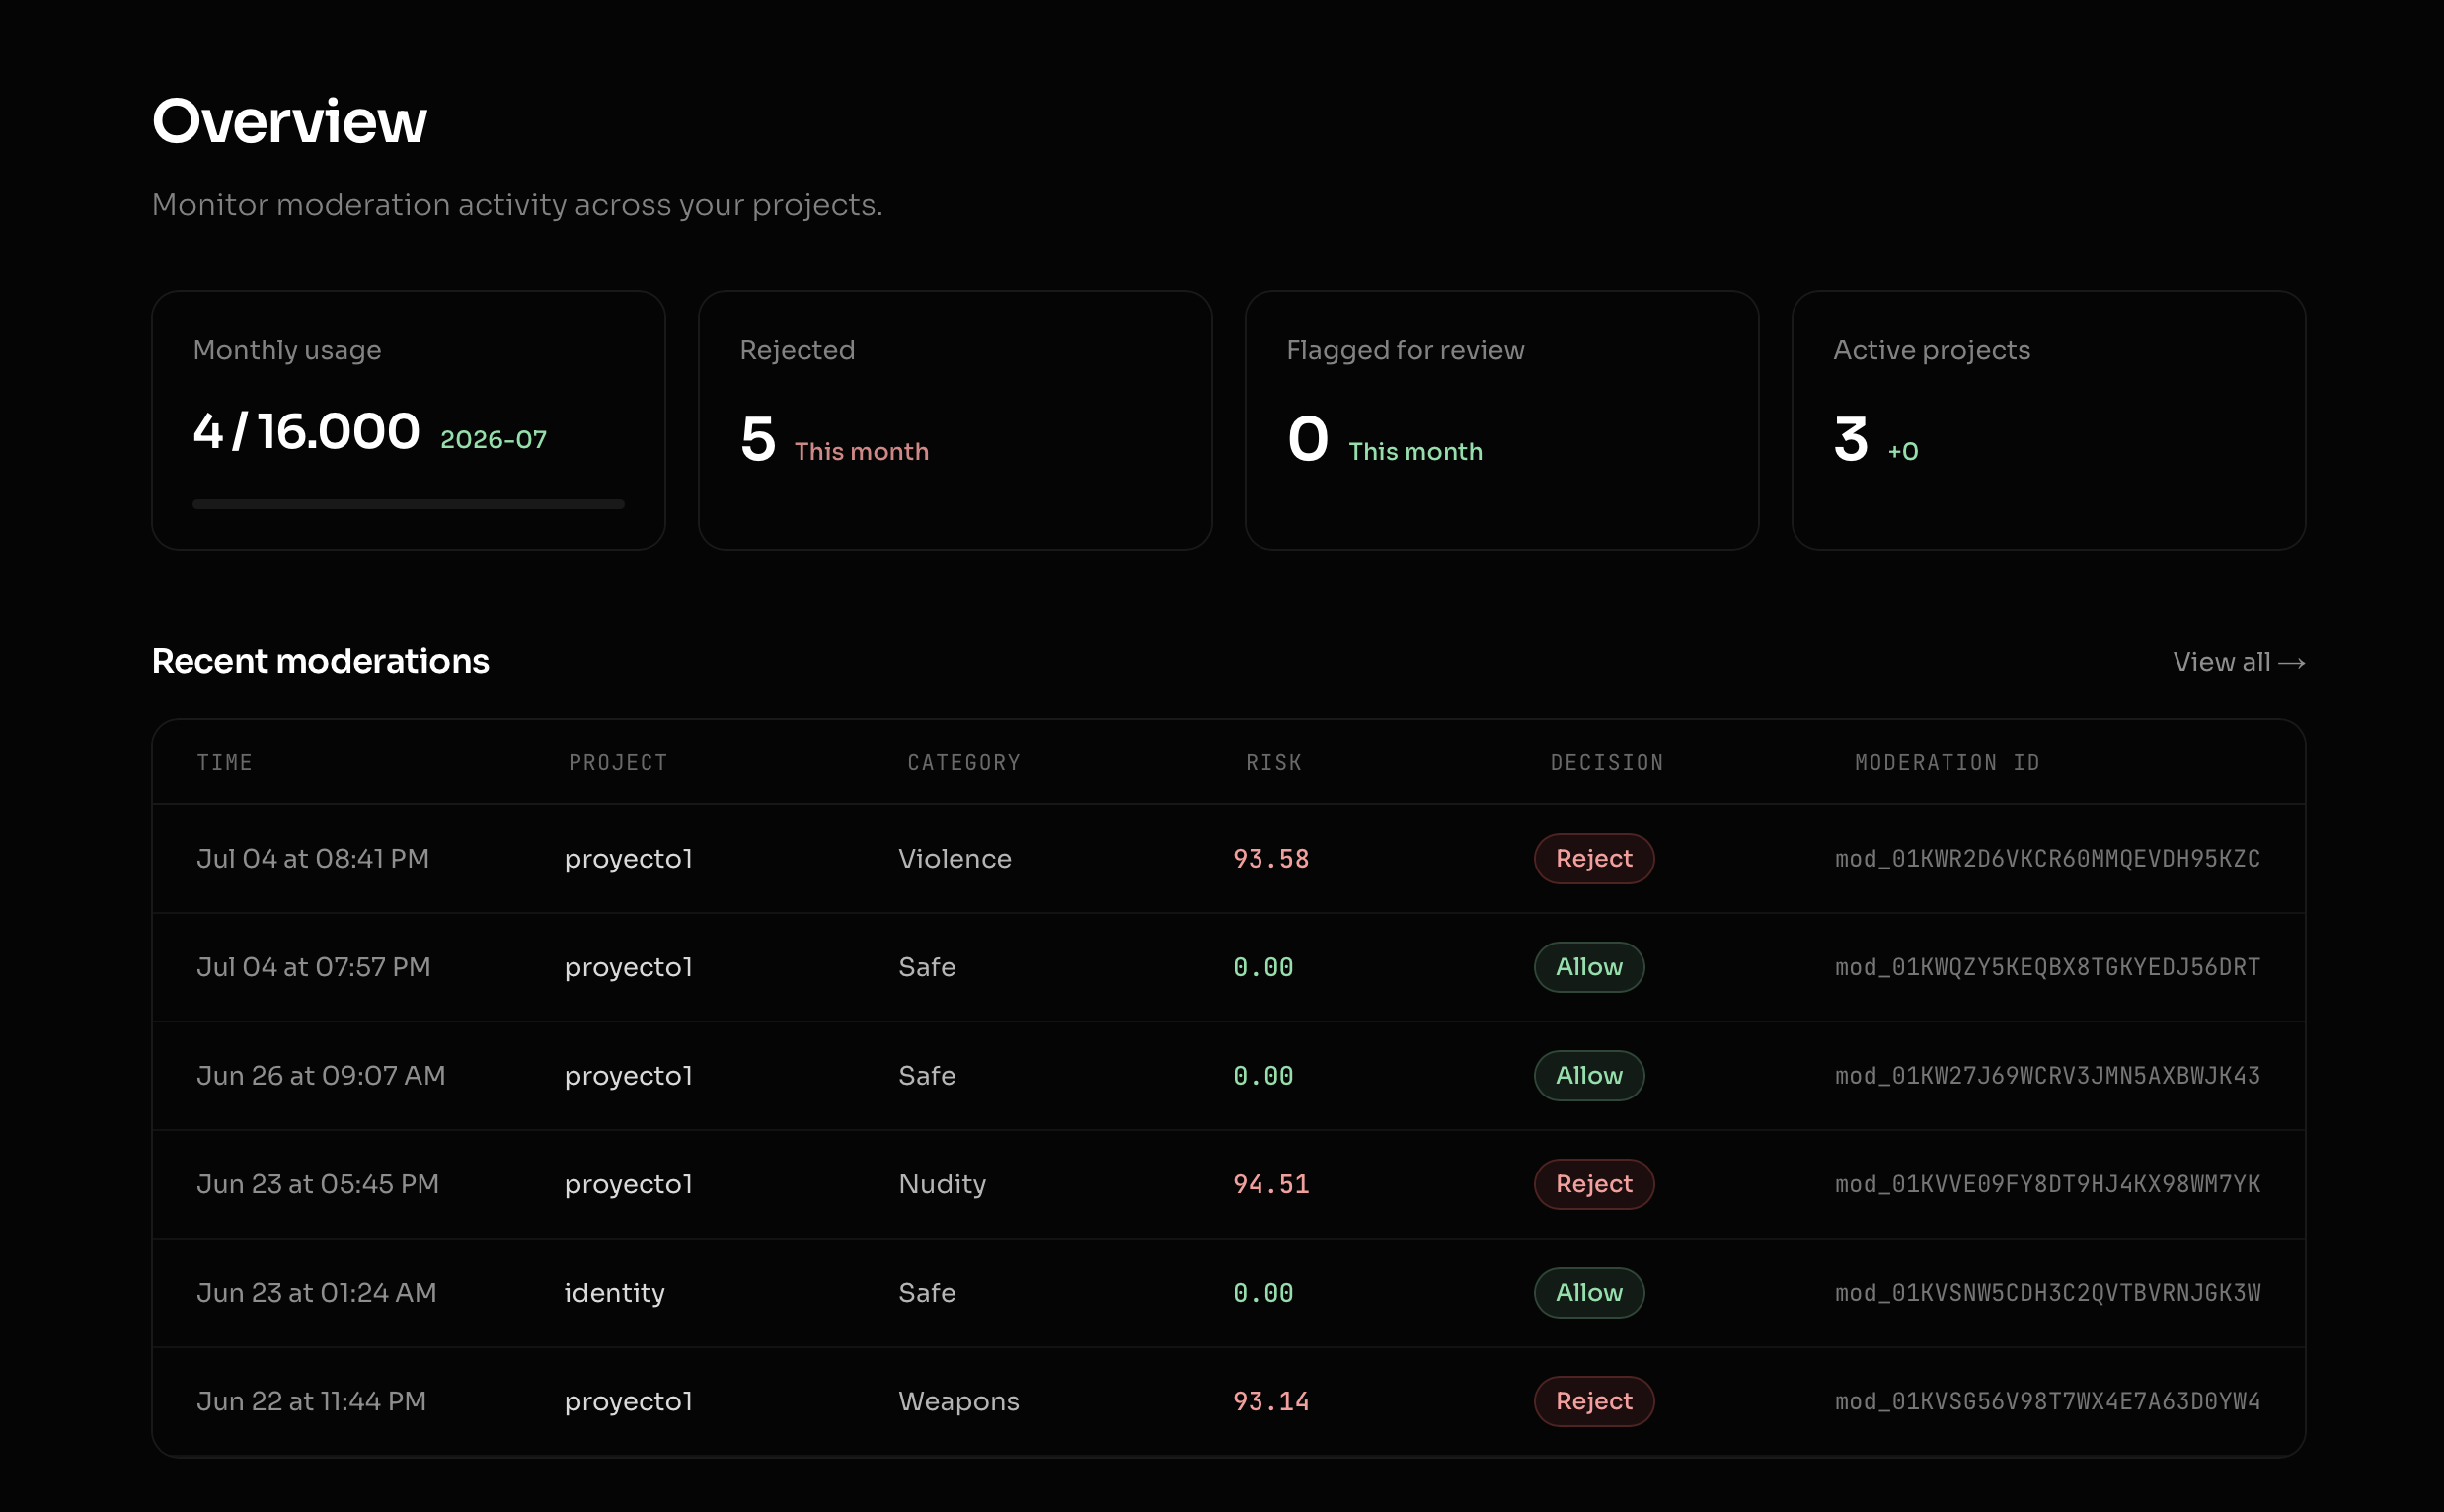
Task: Click the Jul 04 at 08:41 PM timestamp
Action: (312, 858)
